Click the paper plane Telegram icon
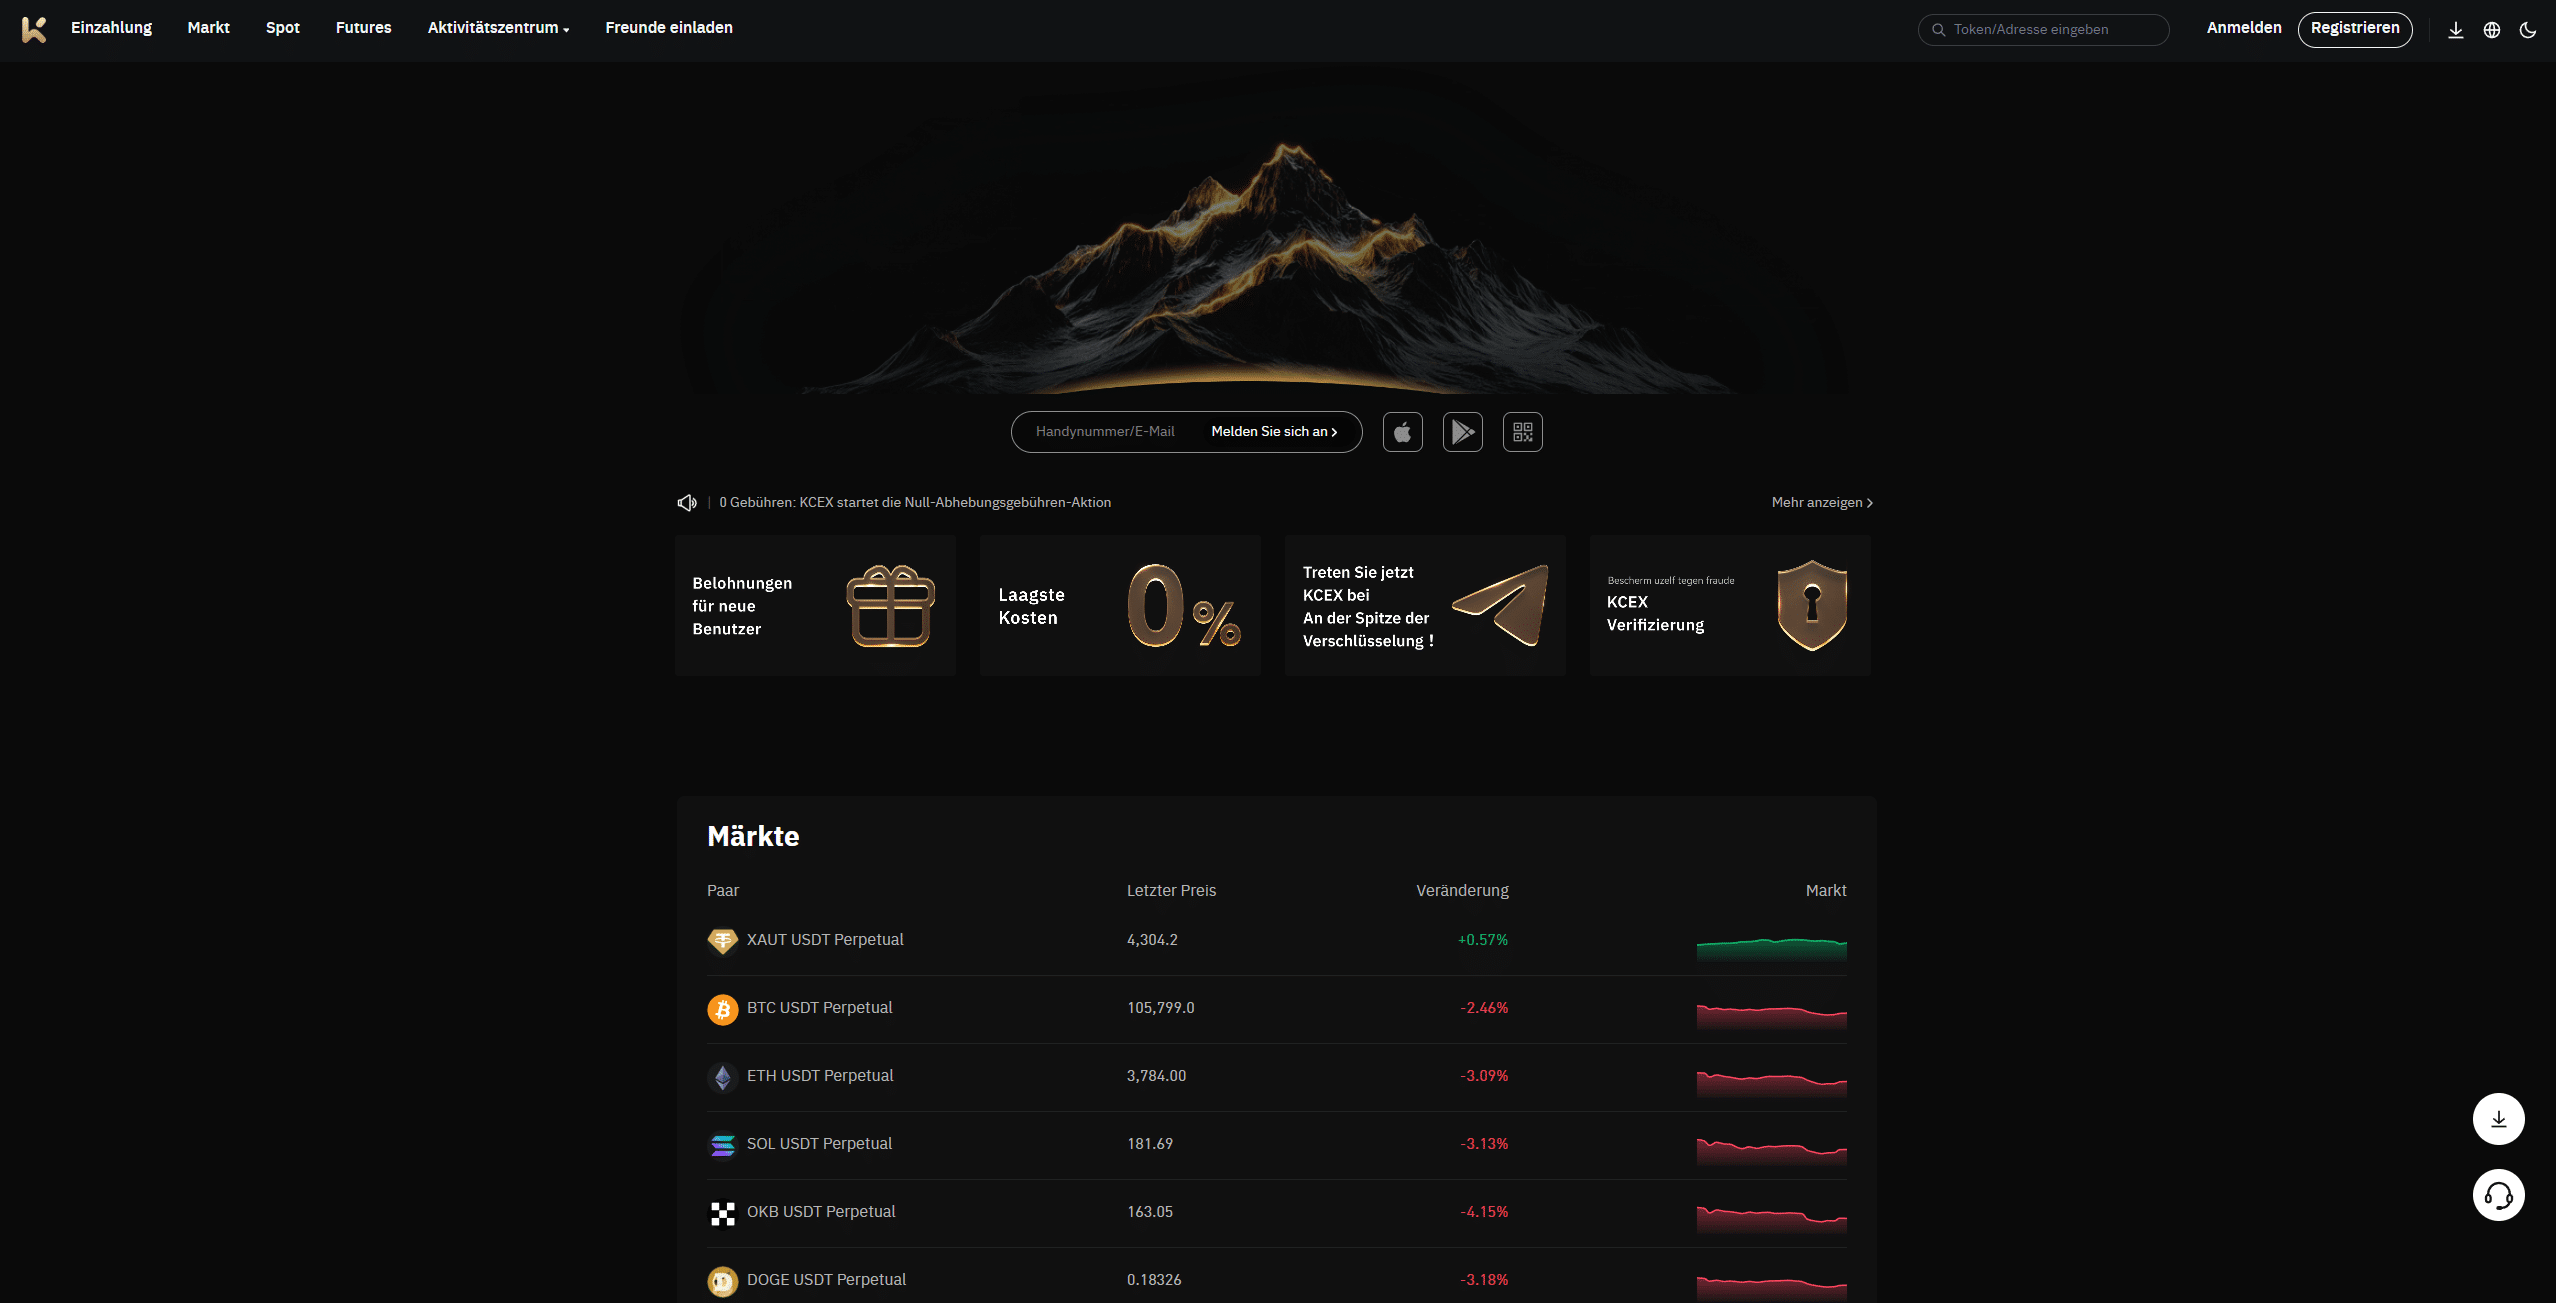 [1500, 604]
